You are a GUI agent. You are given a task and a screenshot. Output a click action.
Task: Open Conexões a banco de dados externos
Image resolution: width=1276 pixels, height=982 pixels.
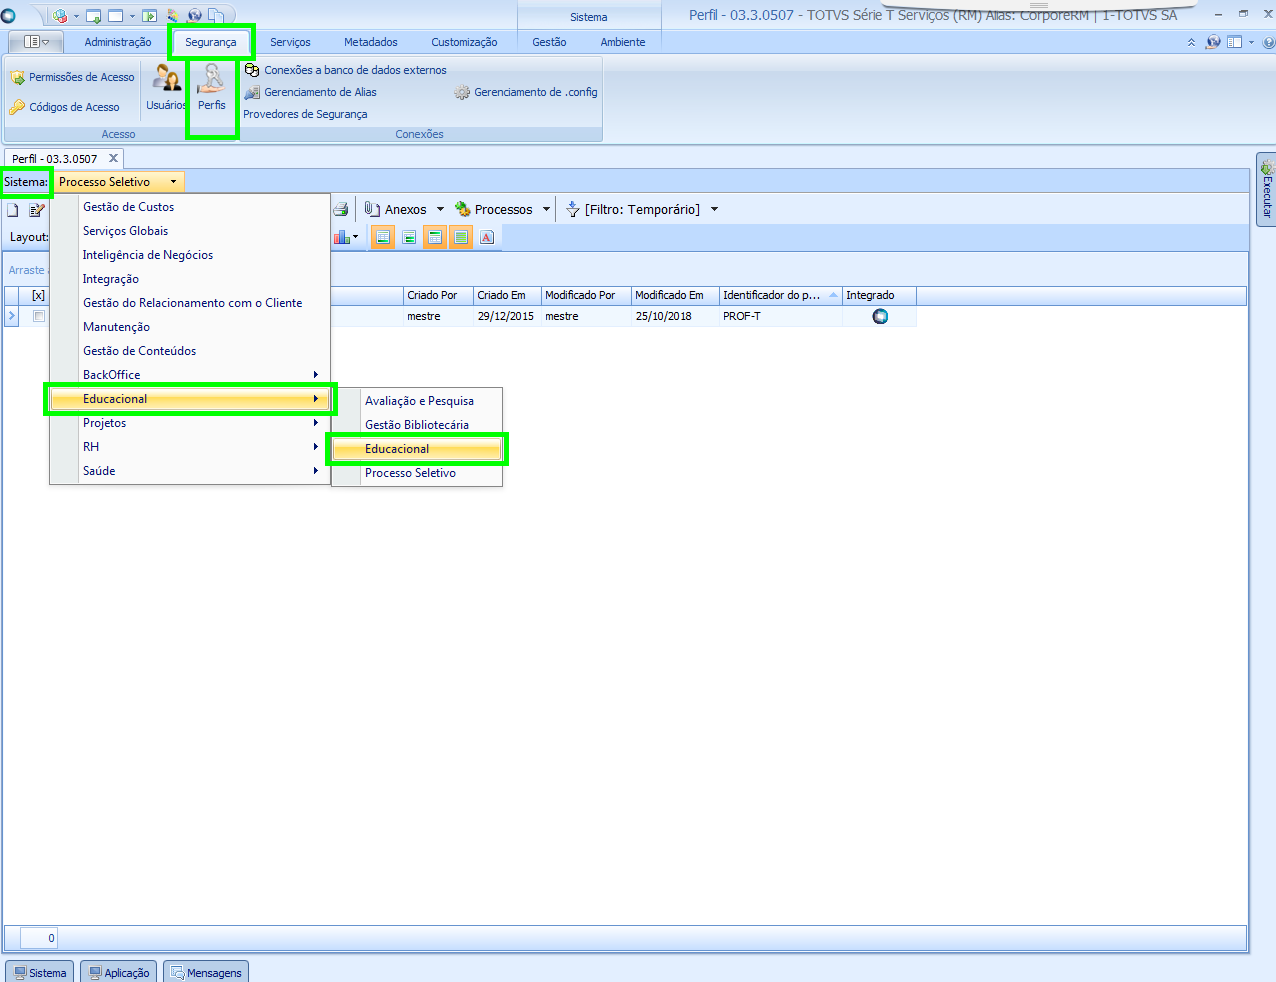pos(345,70)
